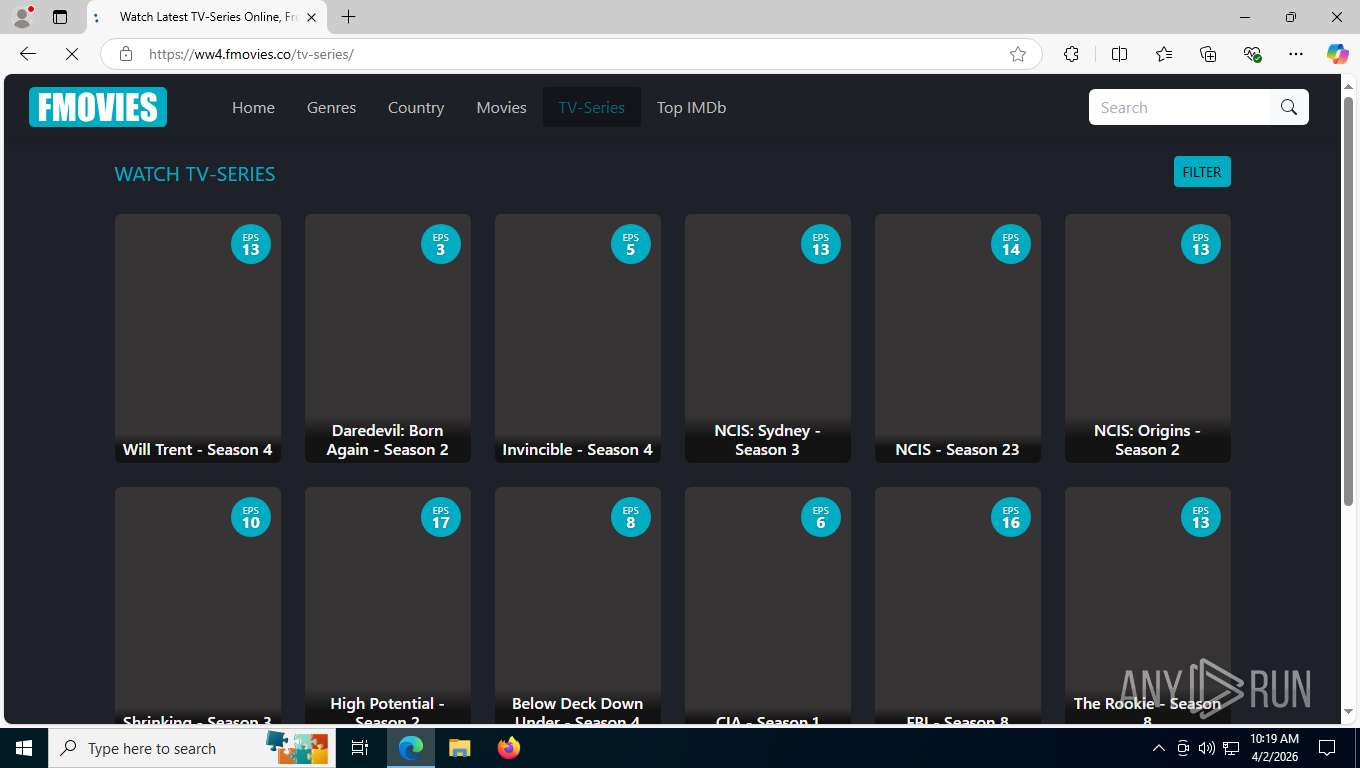
Task: Click EPS 16 badge on FBI card
Action: [x=1011, y=517]
